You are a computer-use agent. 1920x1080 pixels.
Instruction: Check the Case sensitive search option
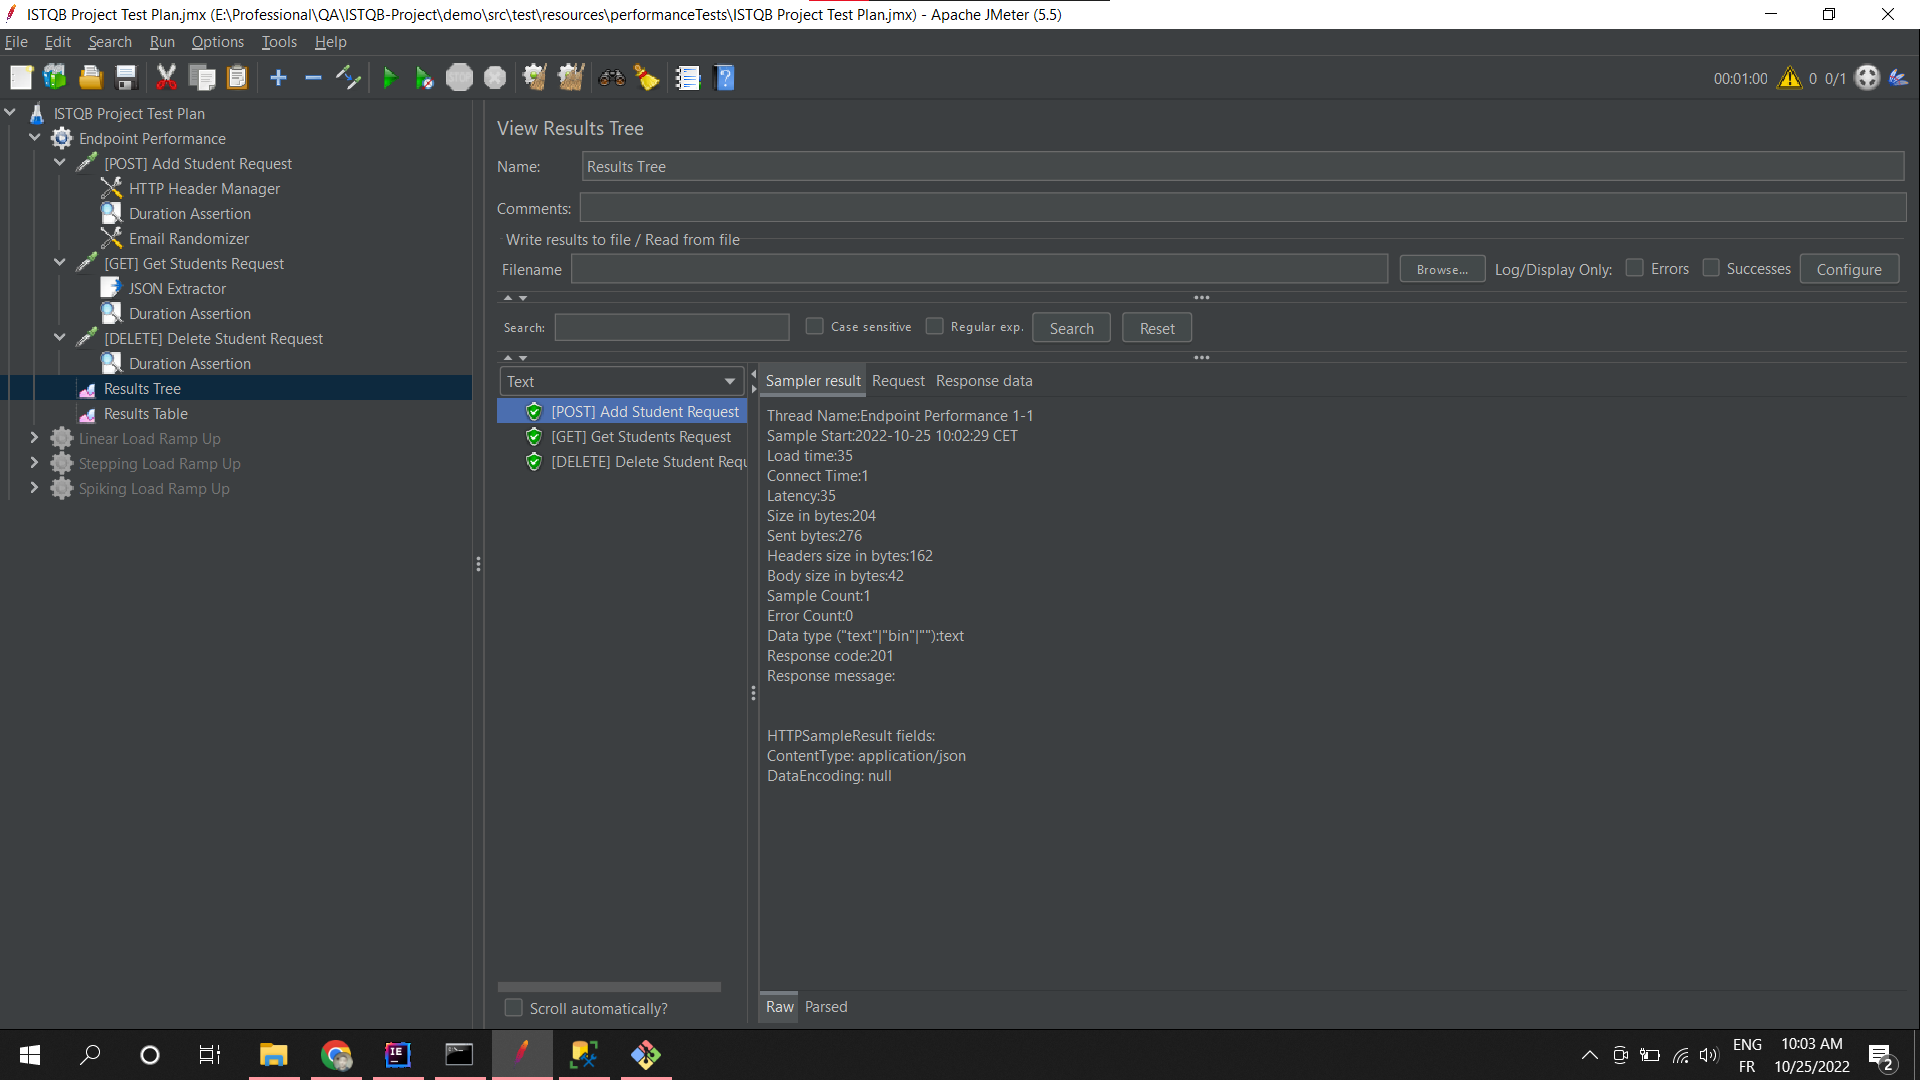[815, 326]
